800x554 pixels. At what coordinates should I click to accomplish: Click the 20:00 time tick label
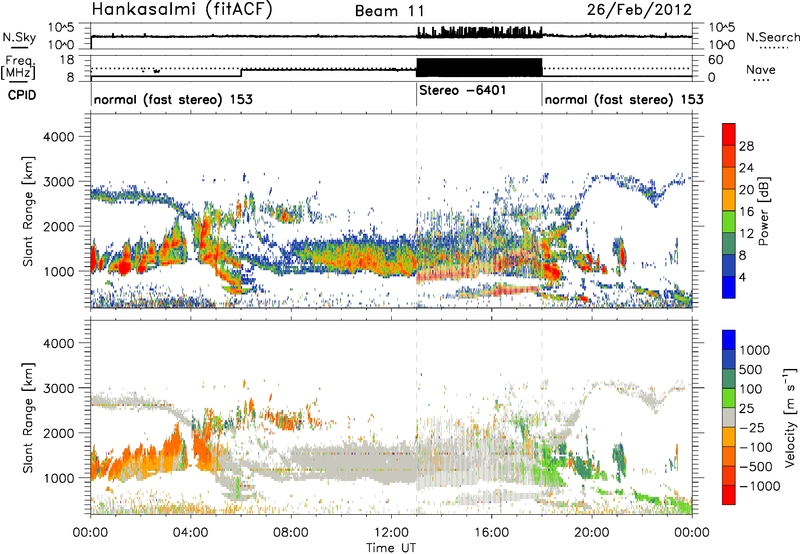coord(592,533)
